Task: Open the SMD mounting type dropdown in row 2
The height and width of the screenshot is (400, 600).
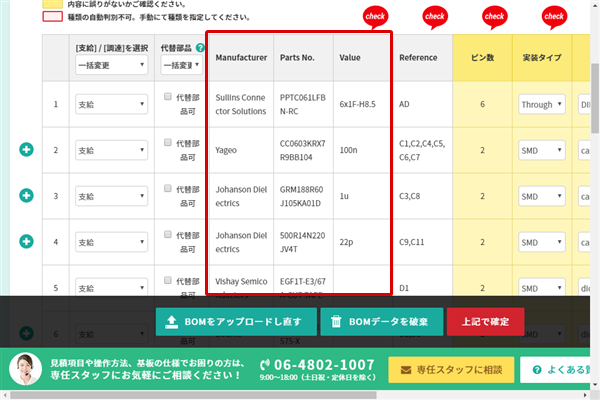Action: [x=541, y=150]
